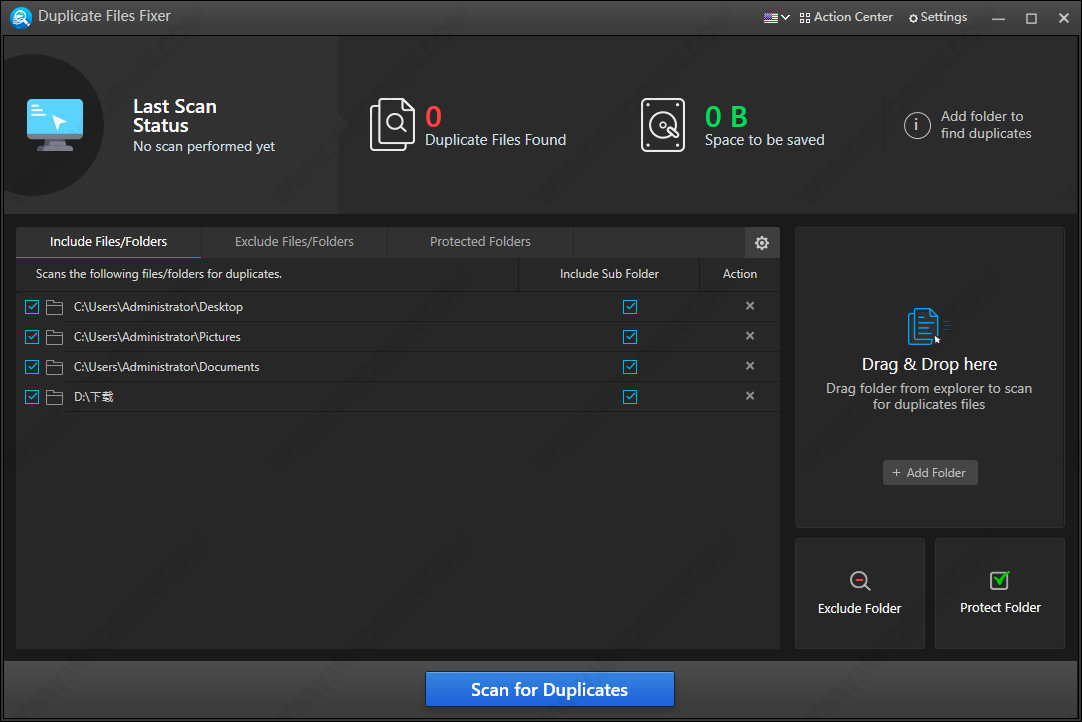Uncheck the D:\下载 folder row checkbox
The height and width of the screenshot is (722, 1082).
point(32,397)
